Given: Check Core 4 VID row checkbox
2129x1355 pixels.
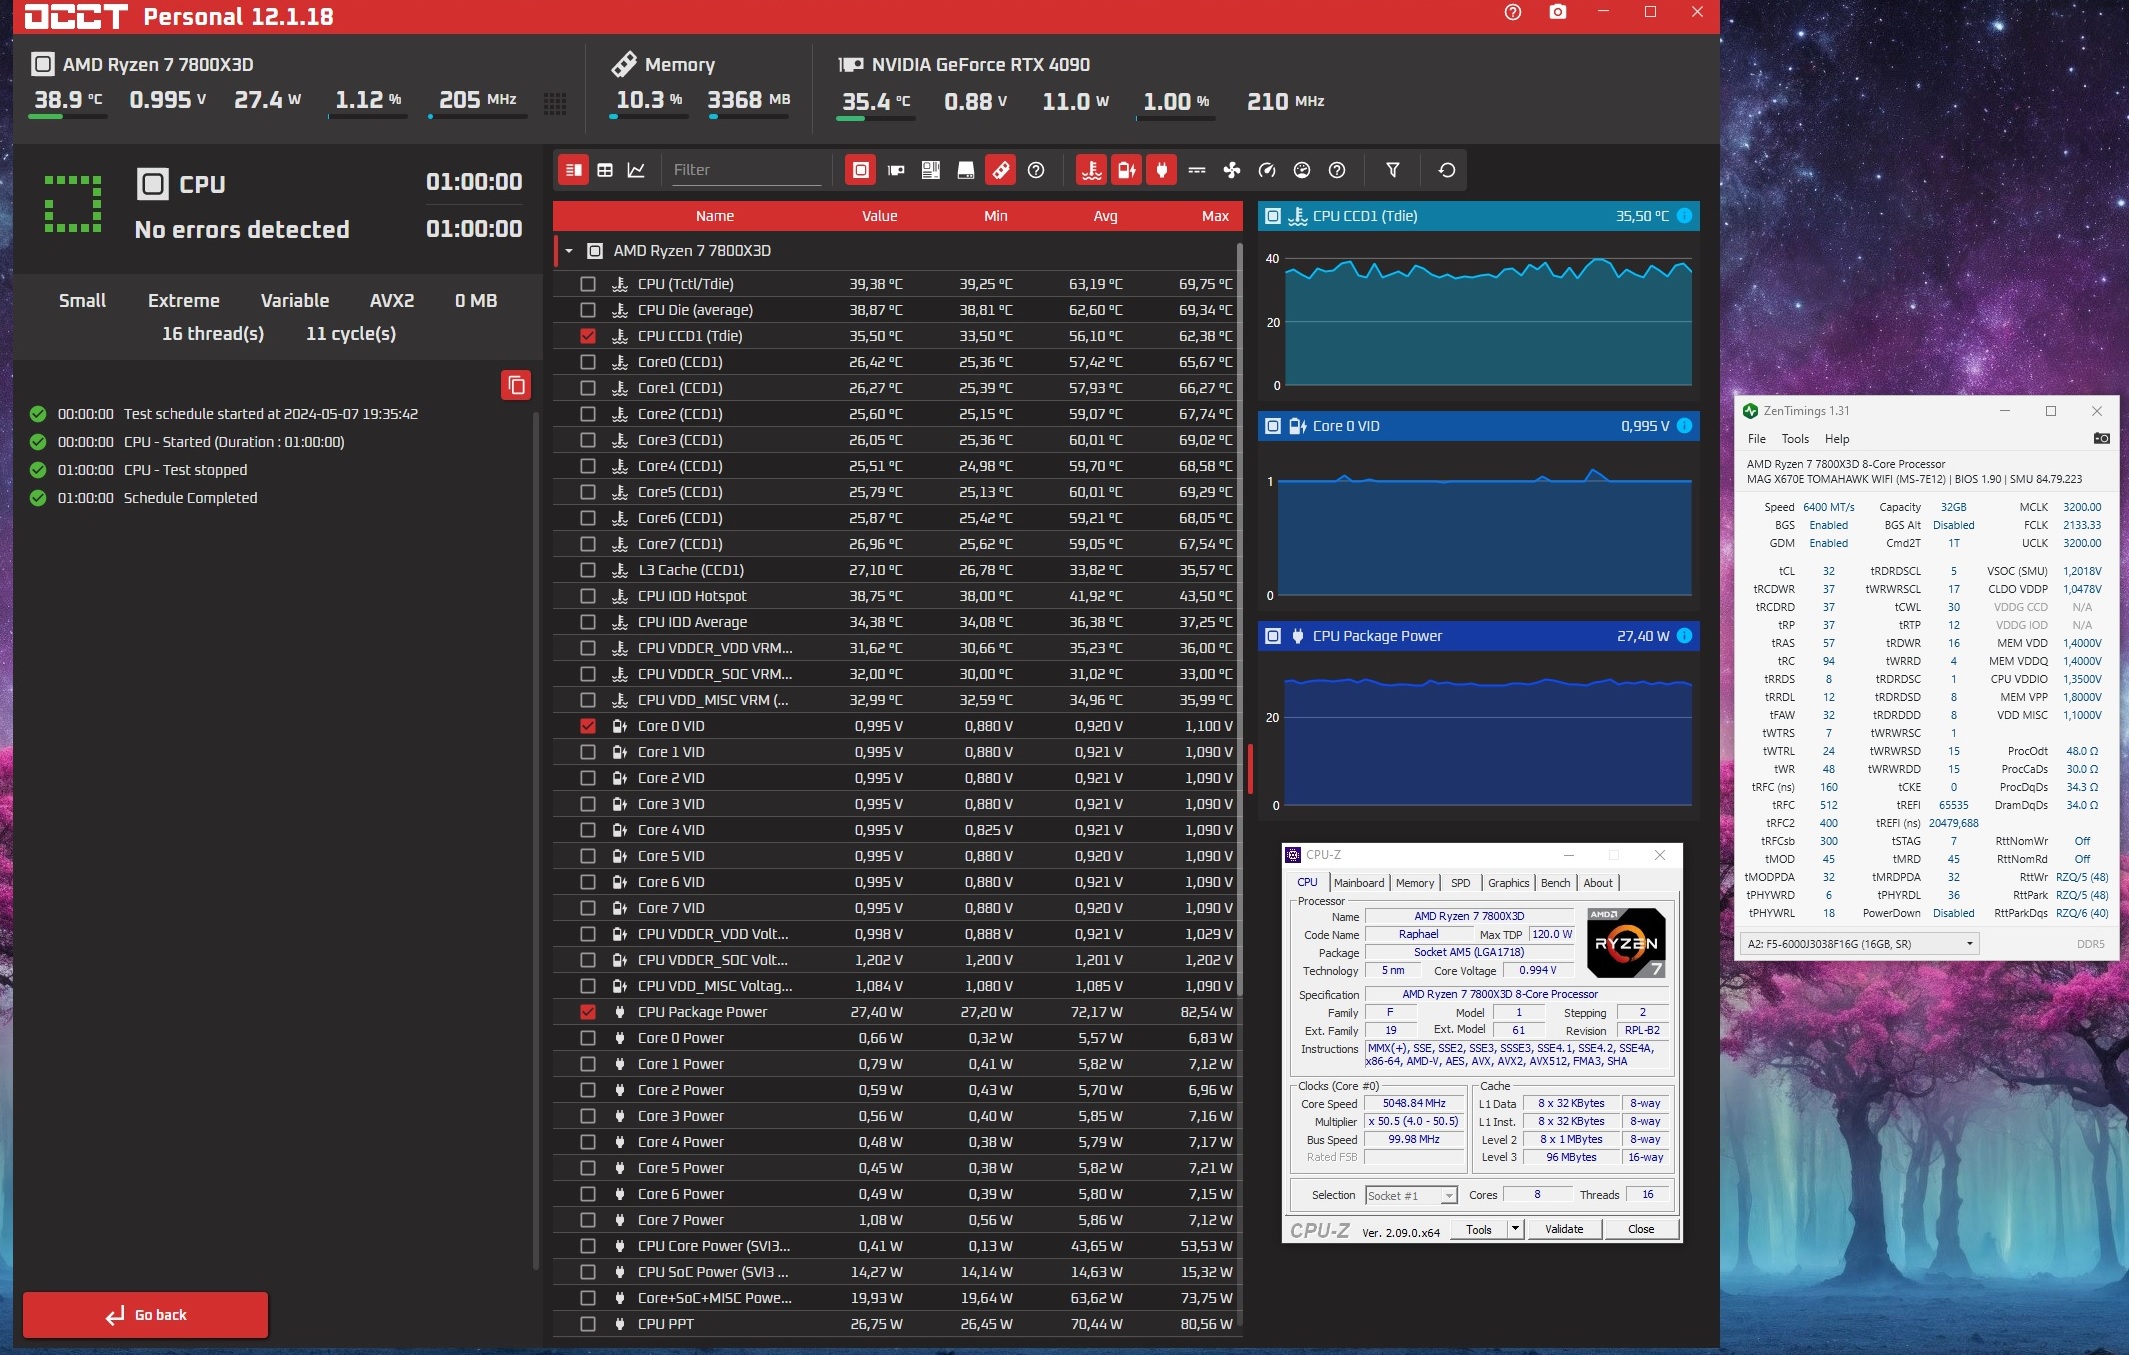Looking at the screenshot, I should point(588,830).
